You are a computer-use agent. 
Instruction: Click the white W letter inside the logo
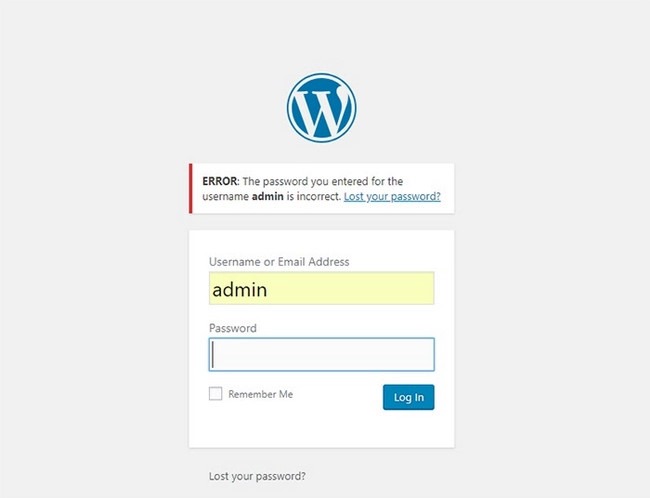(321, 109)
